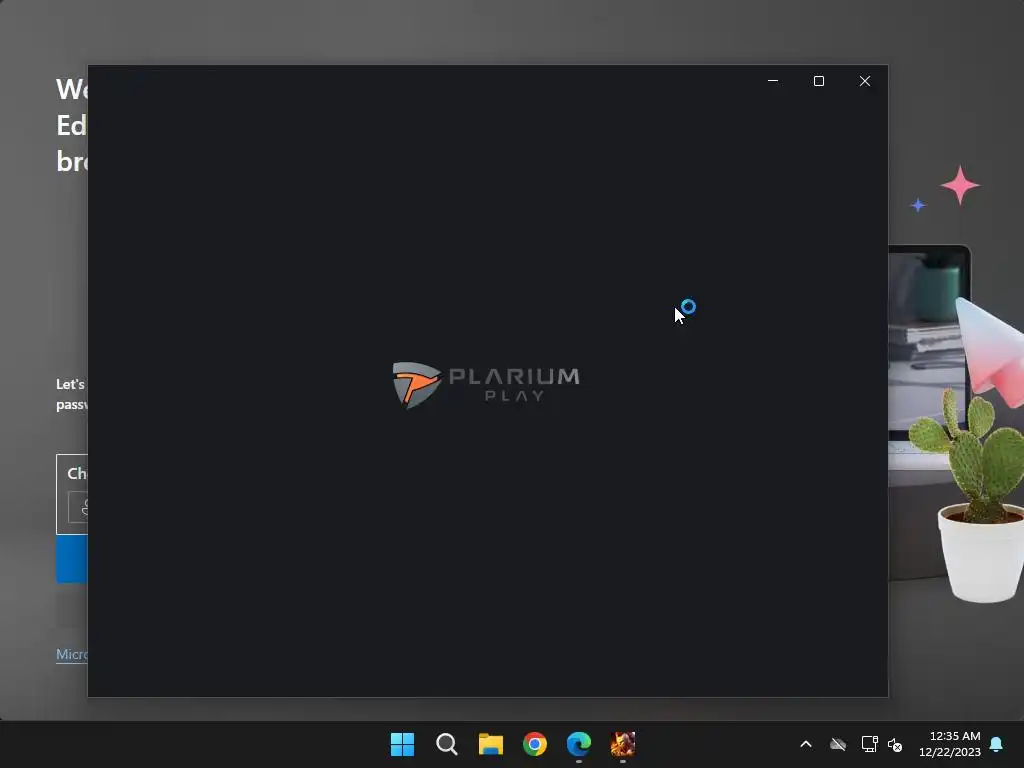Open muted volume tray icon

pyautogui.click(x=895, y=744)
